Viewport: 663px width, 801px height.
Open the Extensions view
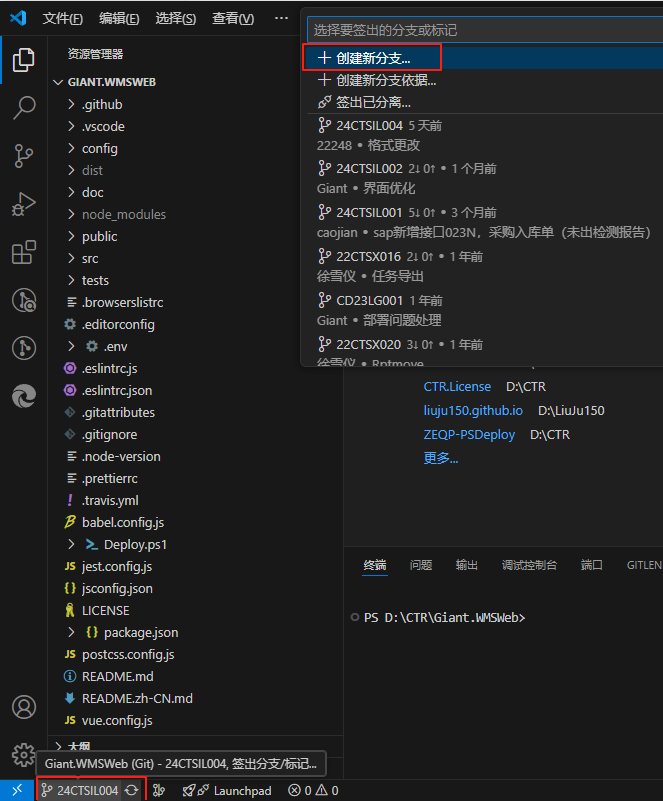click(x=23, y=252)
